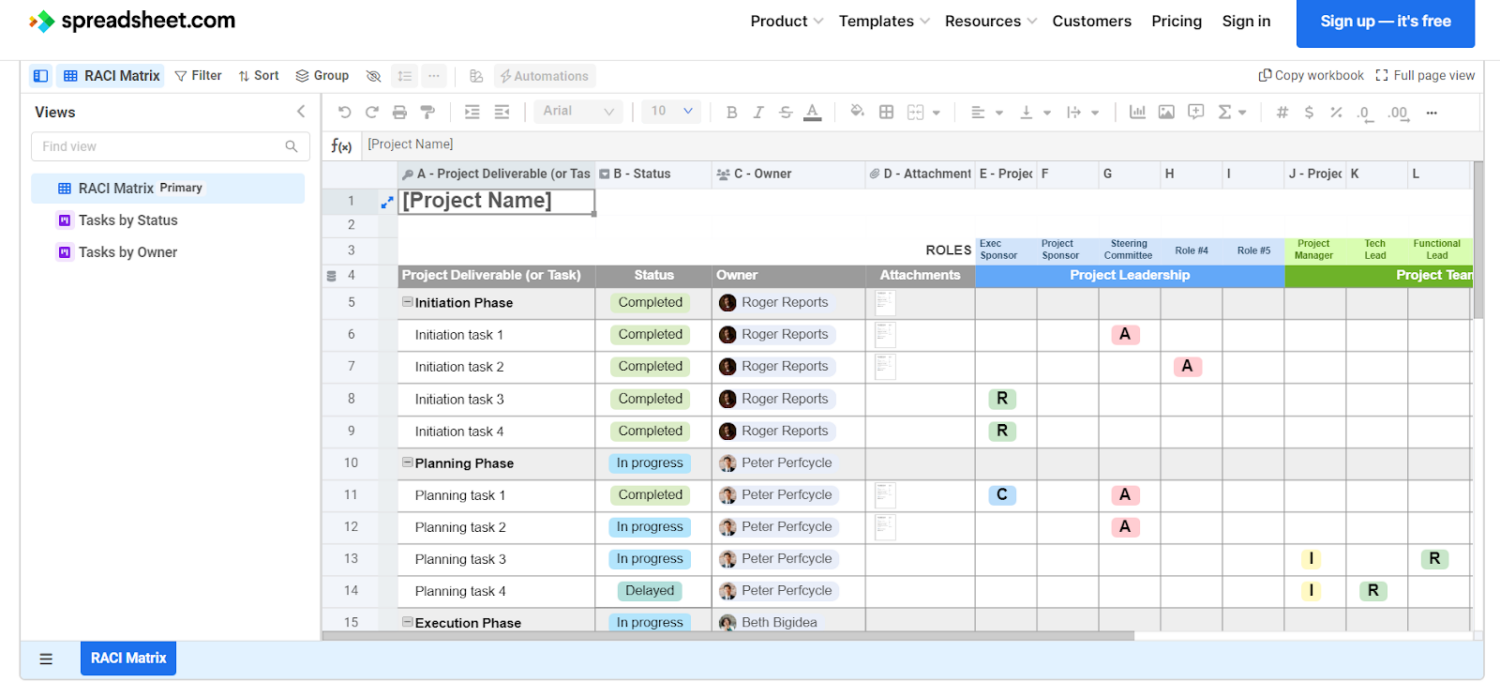
Task: Collapse the Views panel with left chevron
Action: pyautogui.click(x=301, y=112)
